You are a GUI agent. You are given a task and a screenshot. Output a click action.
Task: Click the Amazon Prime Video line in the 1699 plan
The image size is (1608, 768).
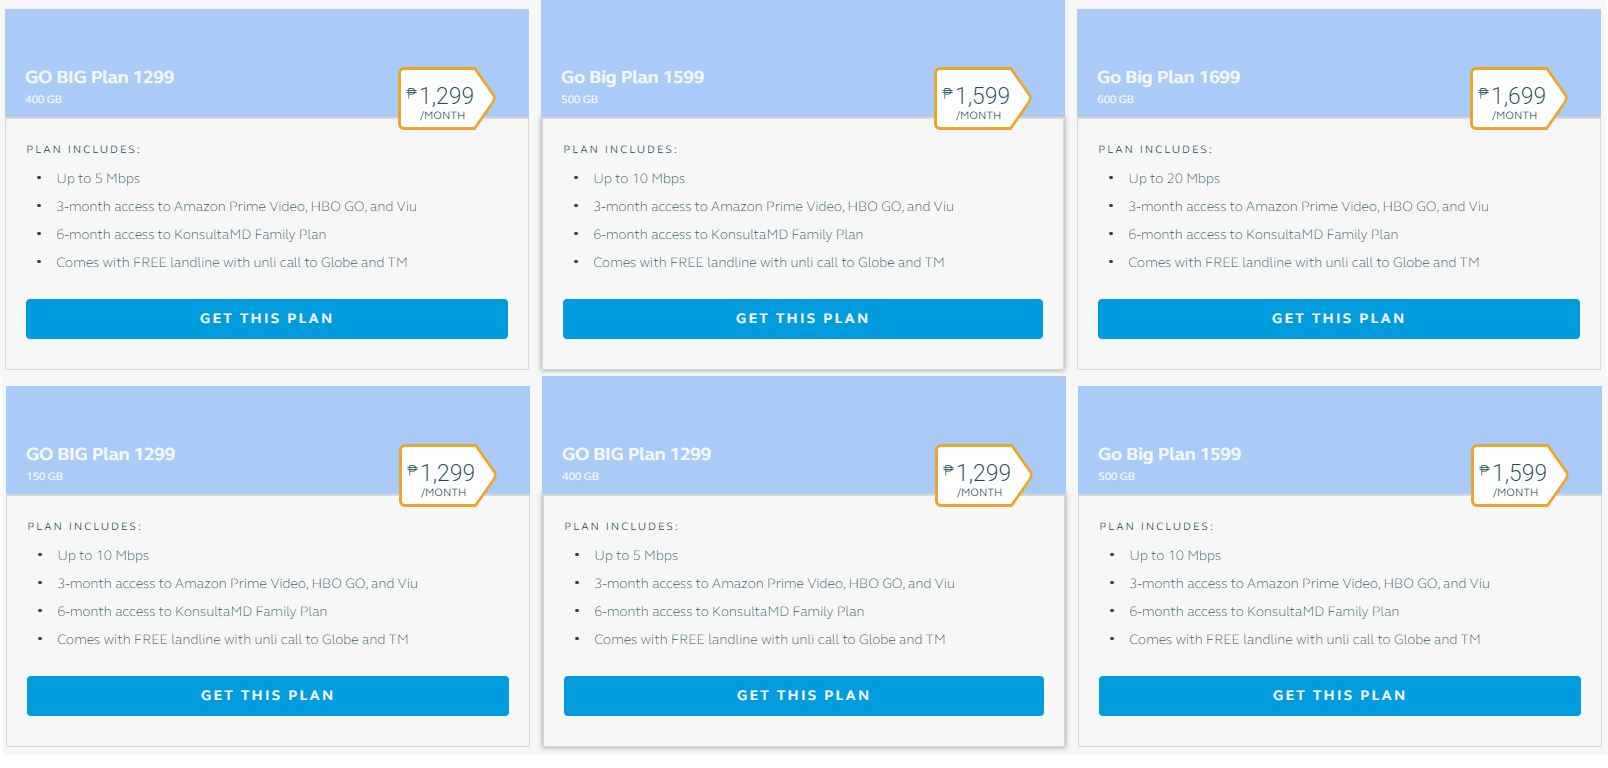point(1308,207)
